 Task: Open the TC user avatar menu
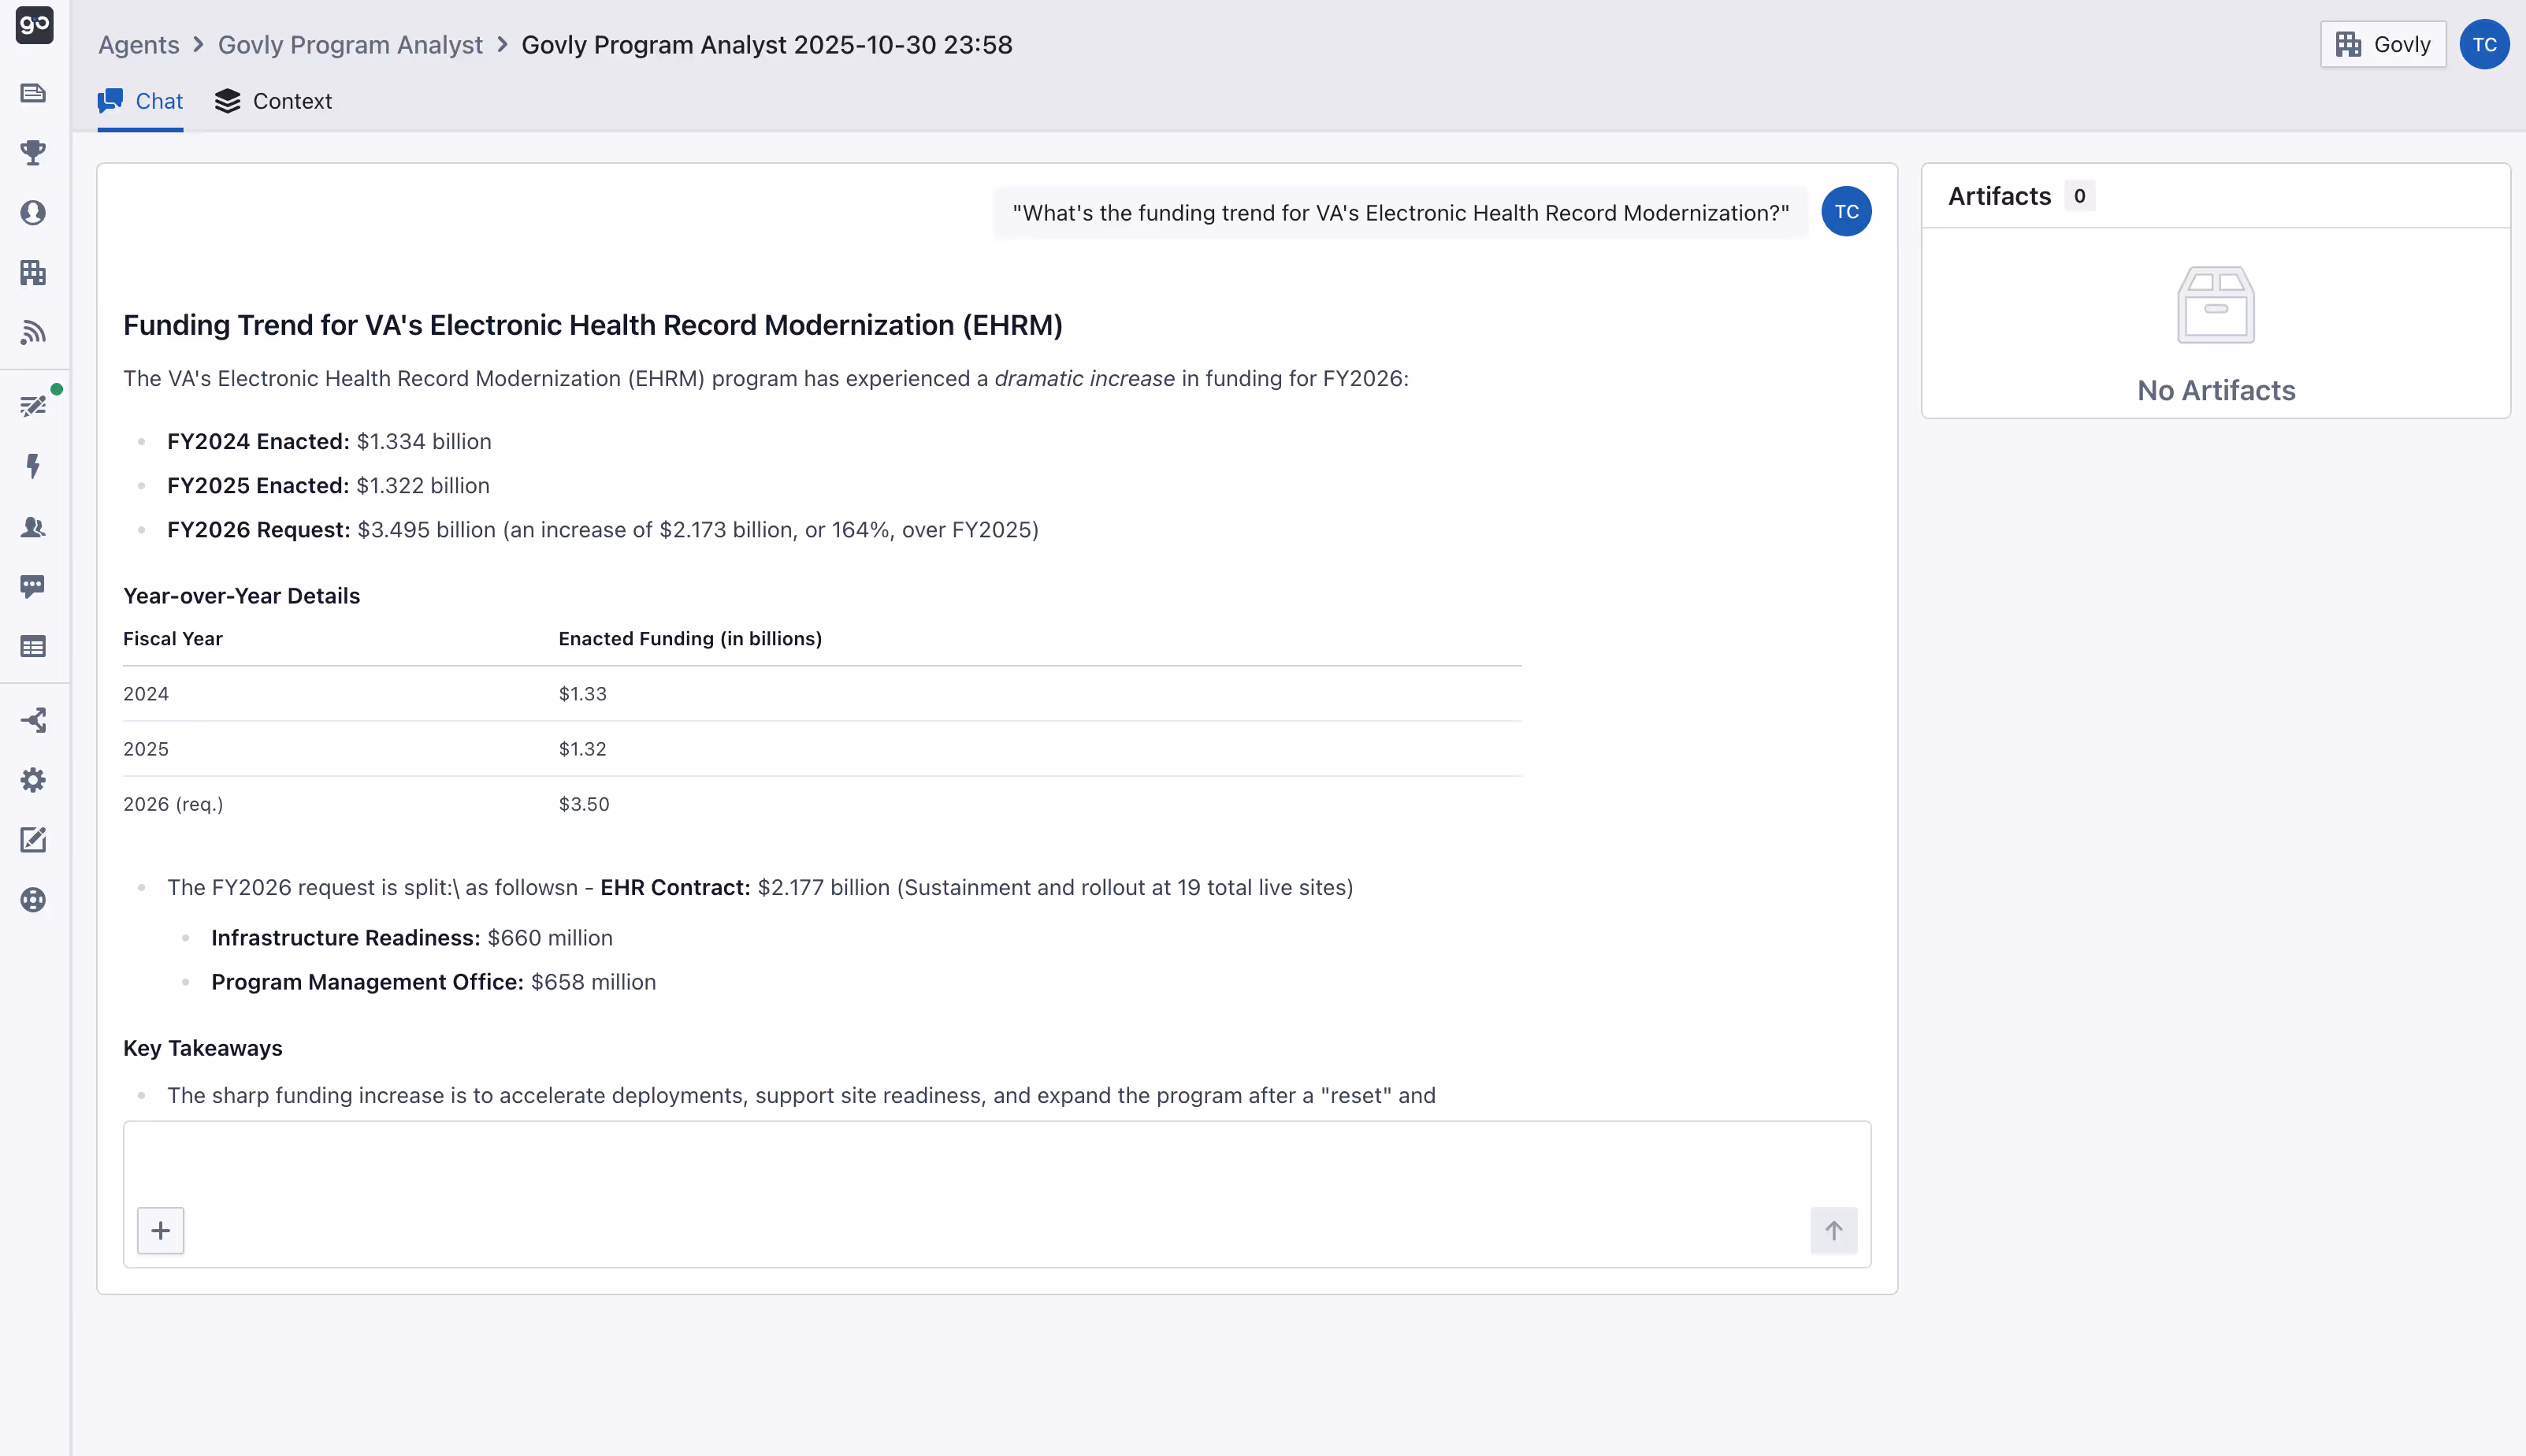[2484, 45]
